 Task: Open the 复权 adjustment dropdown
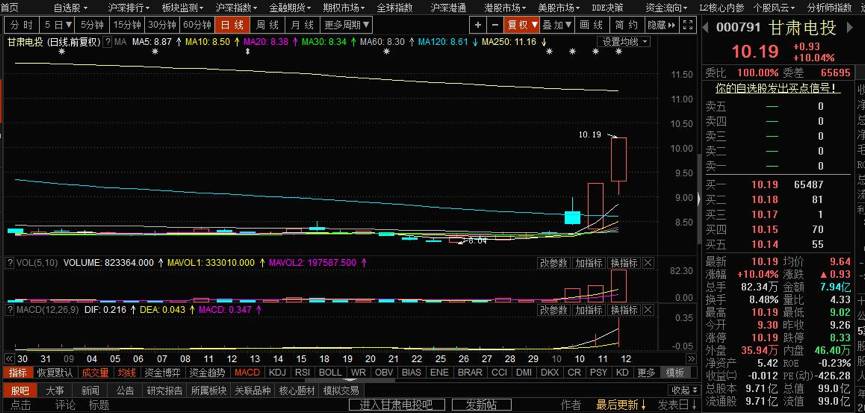[522, 24]
